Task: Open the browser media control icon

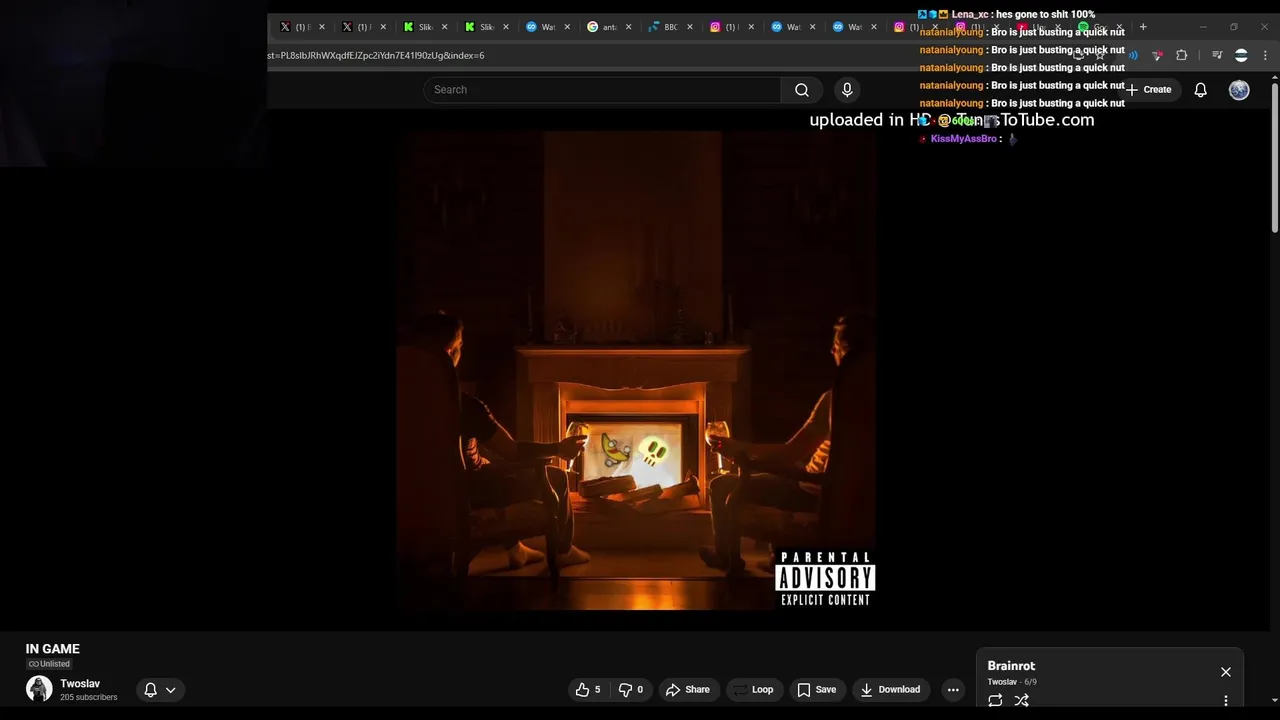Action: 1217,55
